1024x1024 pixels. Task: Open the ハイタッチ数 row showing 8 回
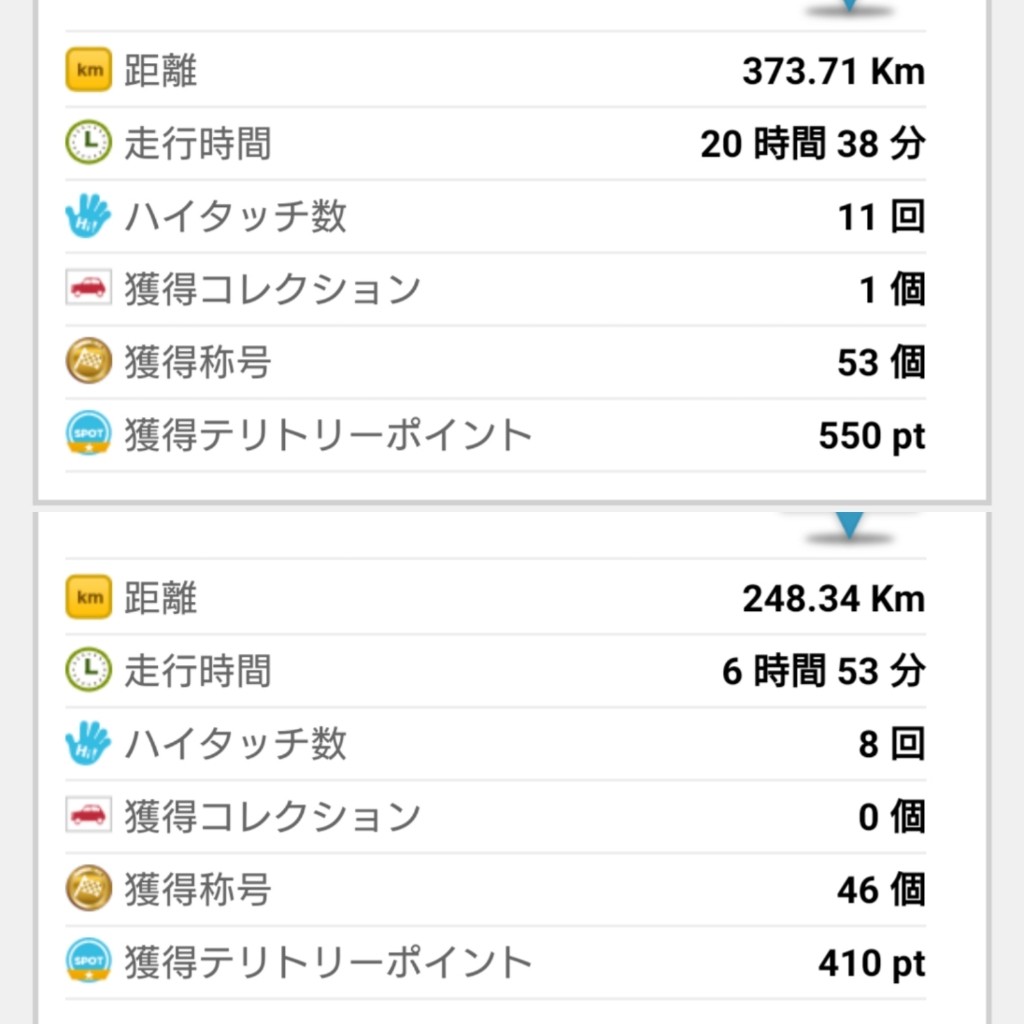(x=496, y=743)
